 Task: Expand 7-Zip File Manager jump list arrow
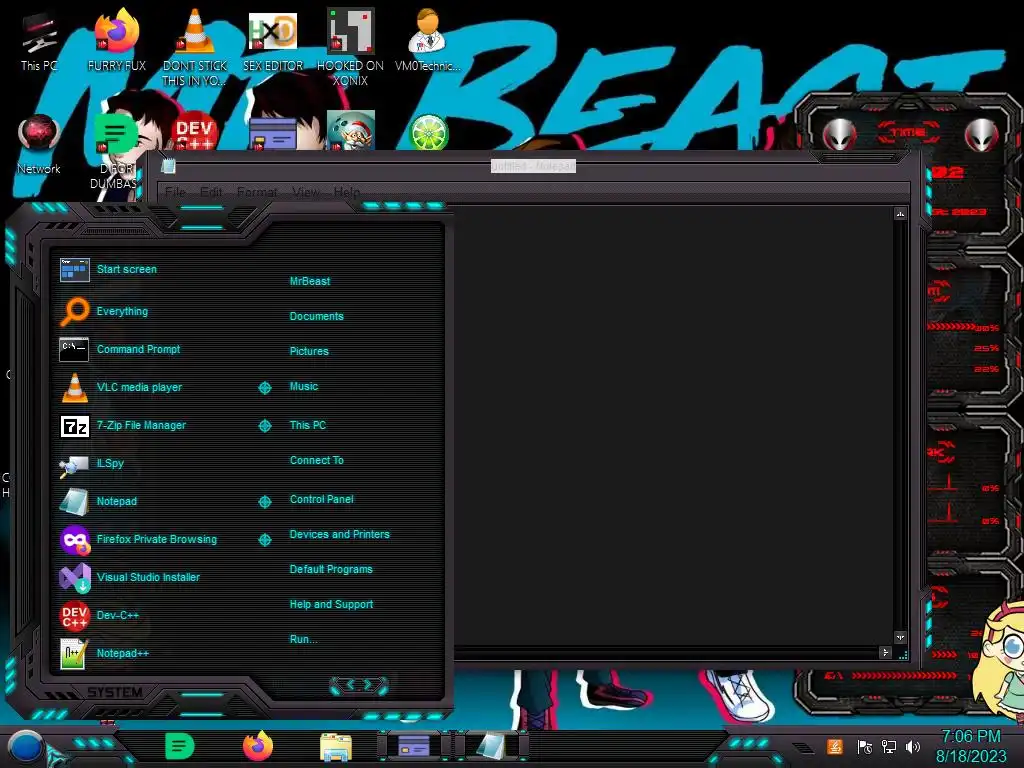pyautogui.click(x=264, y=426)
